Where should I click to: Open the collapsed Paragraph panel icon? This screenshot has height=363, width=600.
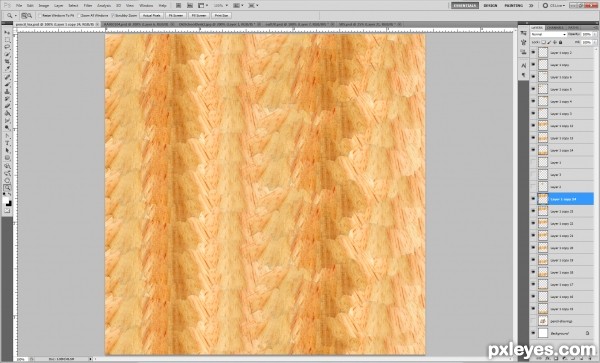pos(523,75)
